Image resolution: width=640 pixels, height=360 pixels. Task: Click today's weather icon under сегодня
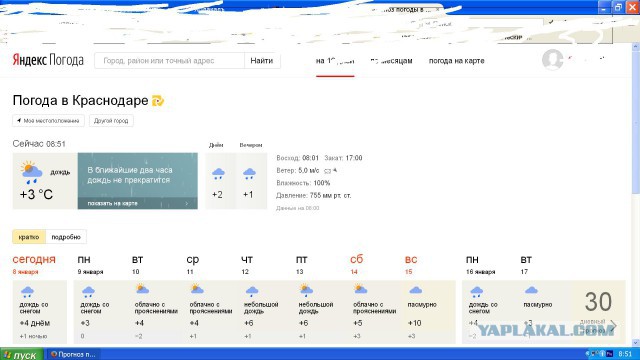coord(27,291)
